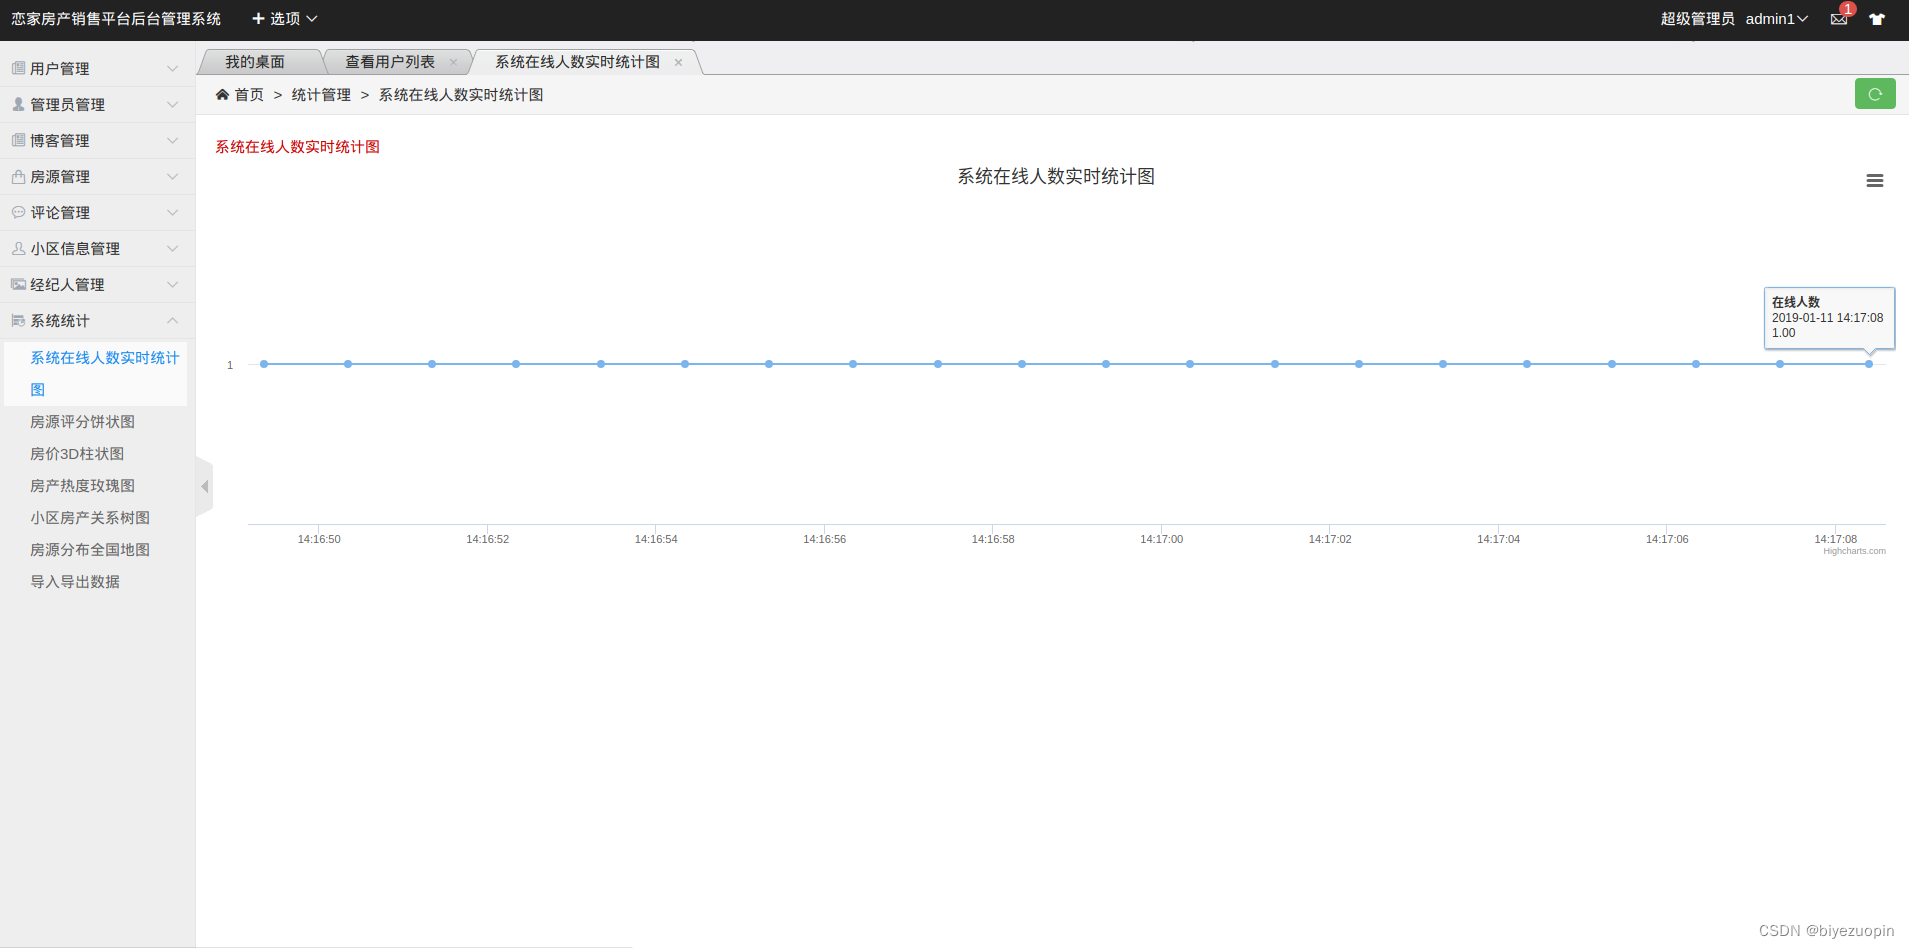
Task: Expand the 经纪人管理 menu chevron
Action: [172, 284]
